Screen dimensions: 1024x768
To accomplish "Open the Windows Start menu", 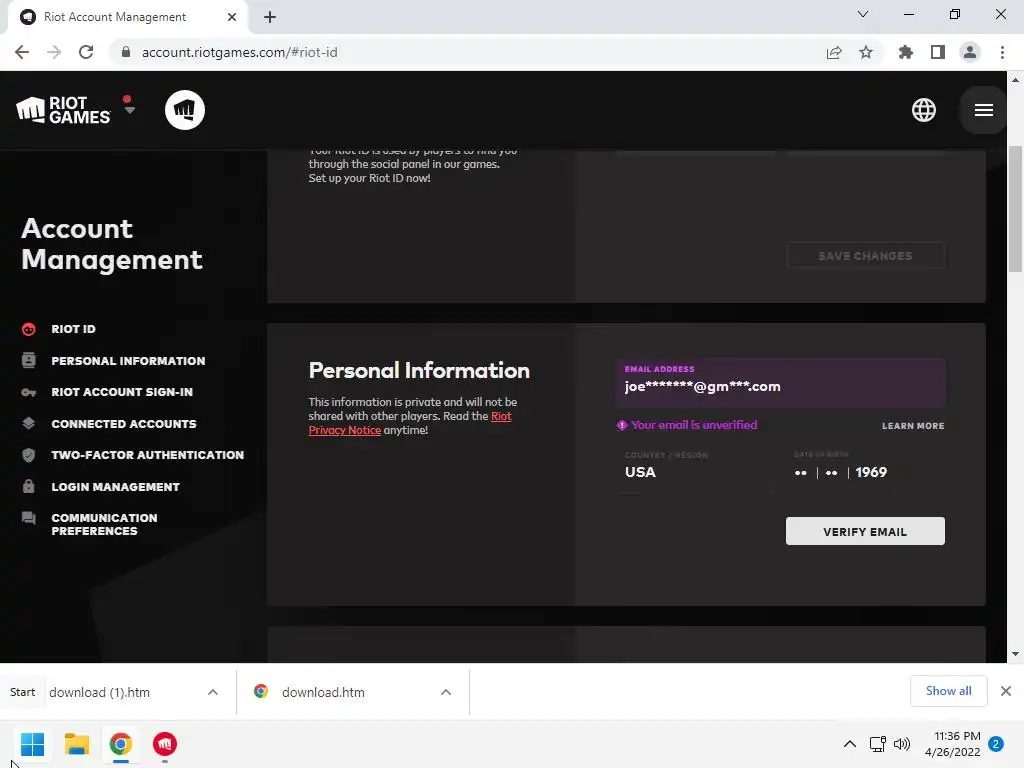I will click(32, 744).
